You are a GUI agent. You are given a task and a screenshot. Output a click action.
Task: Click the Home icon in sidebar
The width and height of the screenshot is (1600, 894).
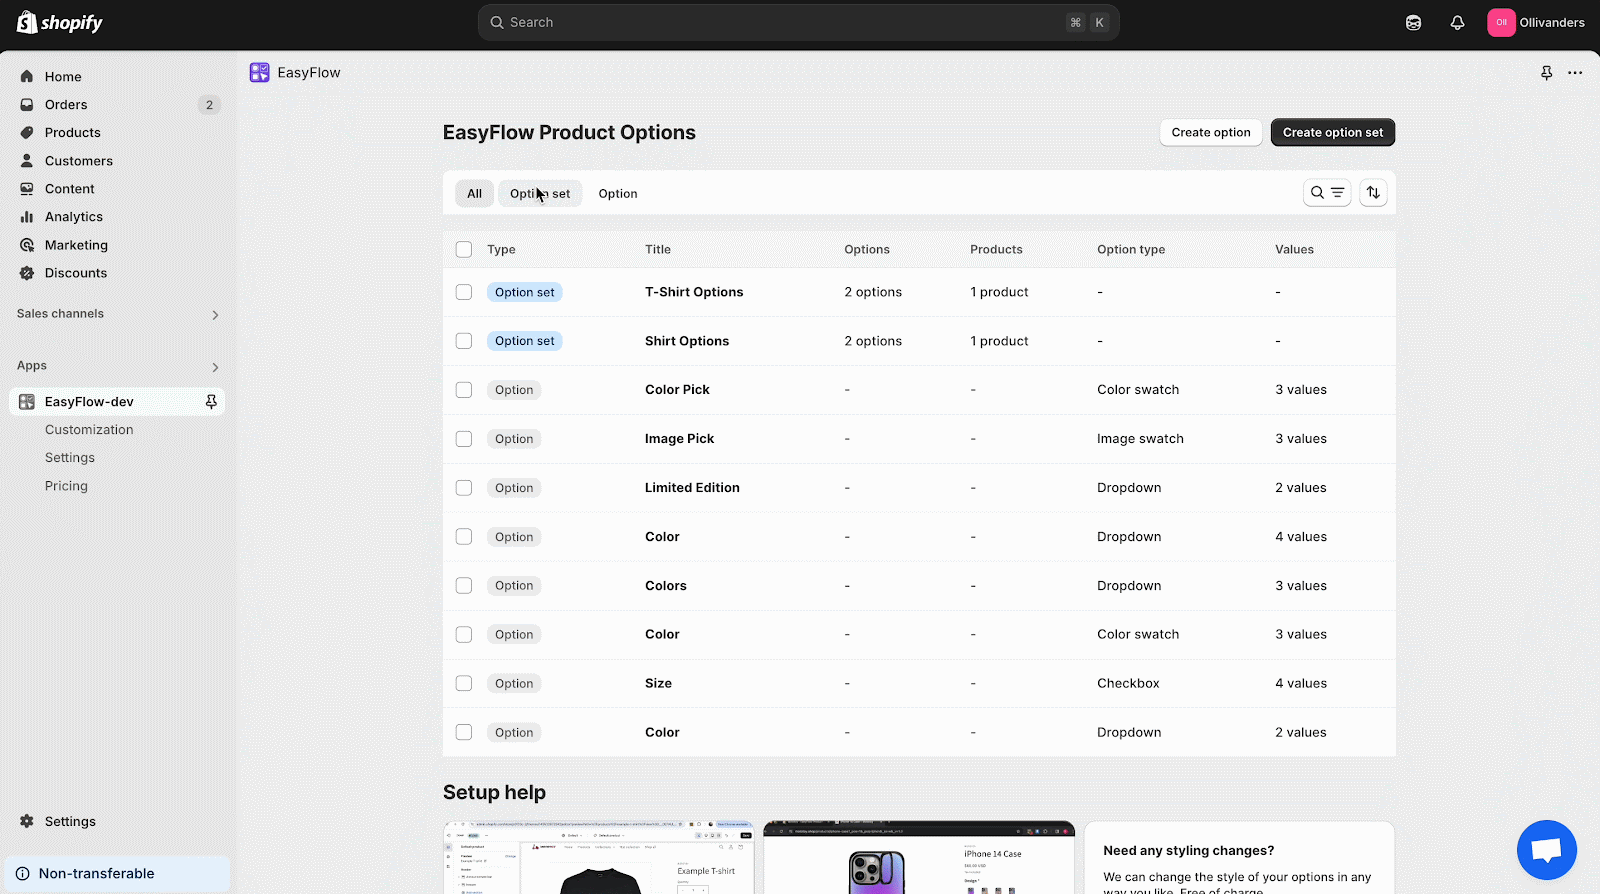[27, 76]
